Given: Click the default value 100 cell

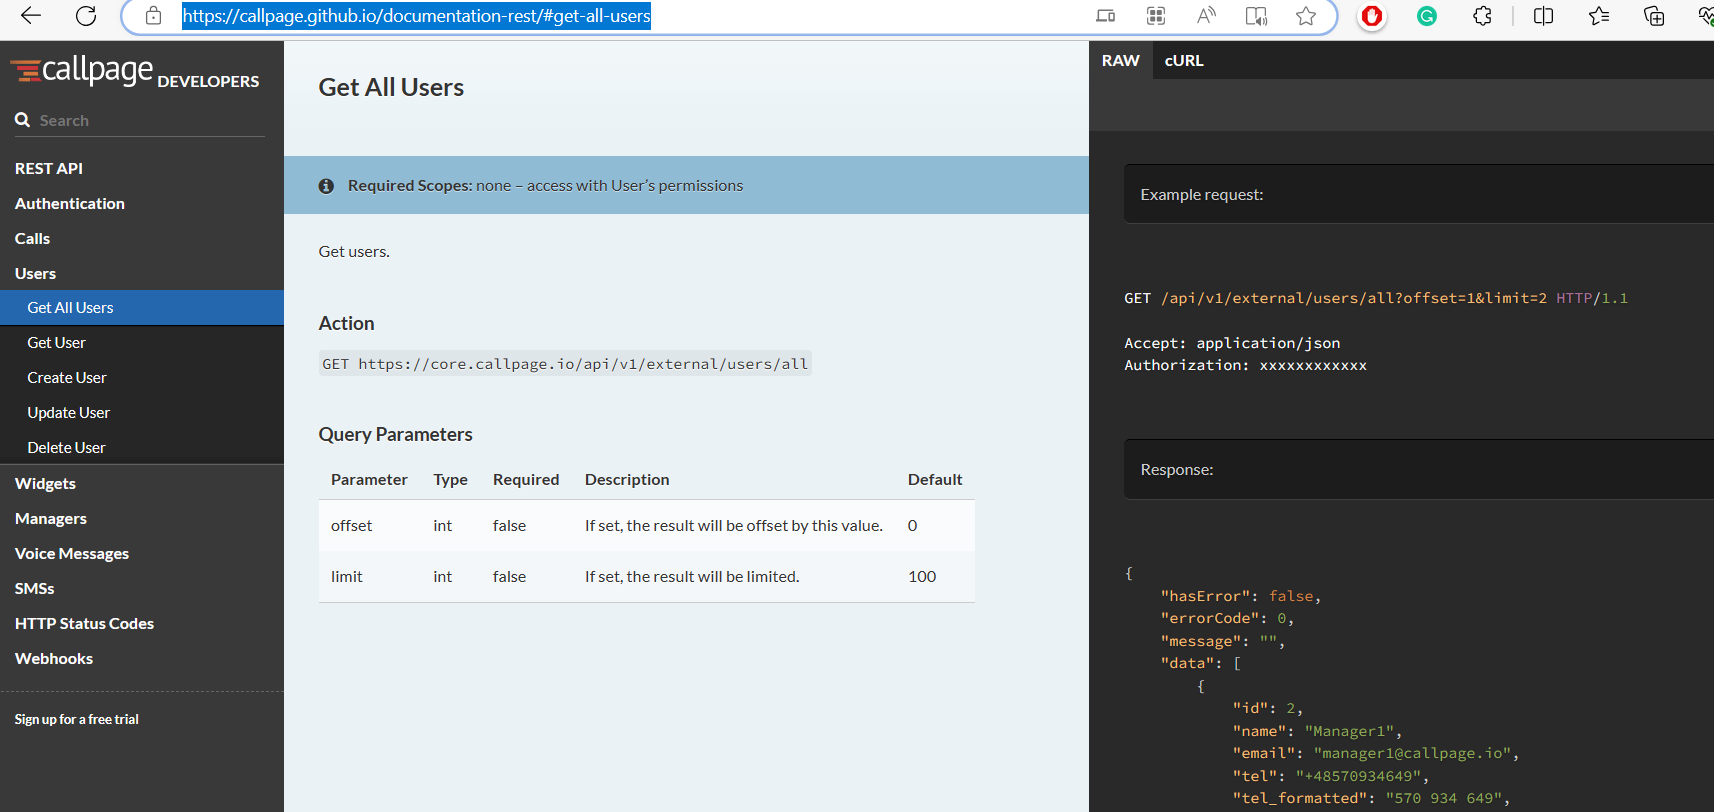Looking at the screenshot, I should pyautogui.click(x=922, y=577).
